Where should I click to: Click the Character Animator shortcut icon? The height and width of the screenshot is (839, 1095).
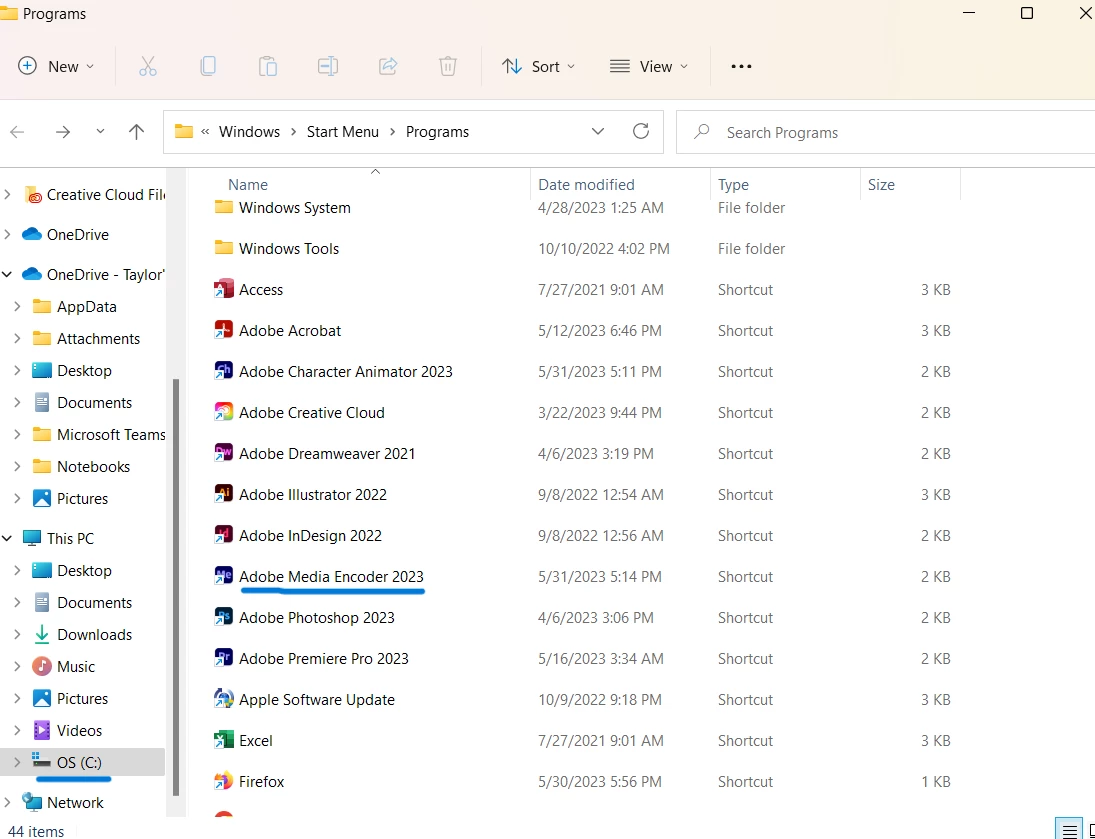tap(223, 372)
